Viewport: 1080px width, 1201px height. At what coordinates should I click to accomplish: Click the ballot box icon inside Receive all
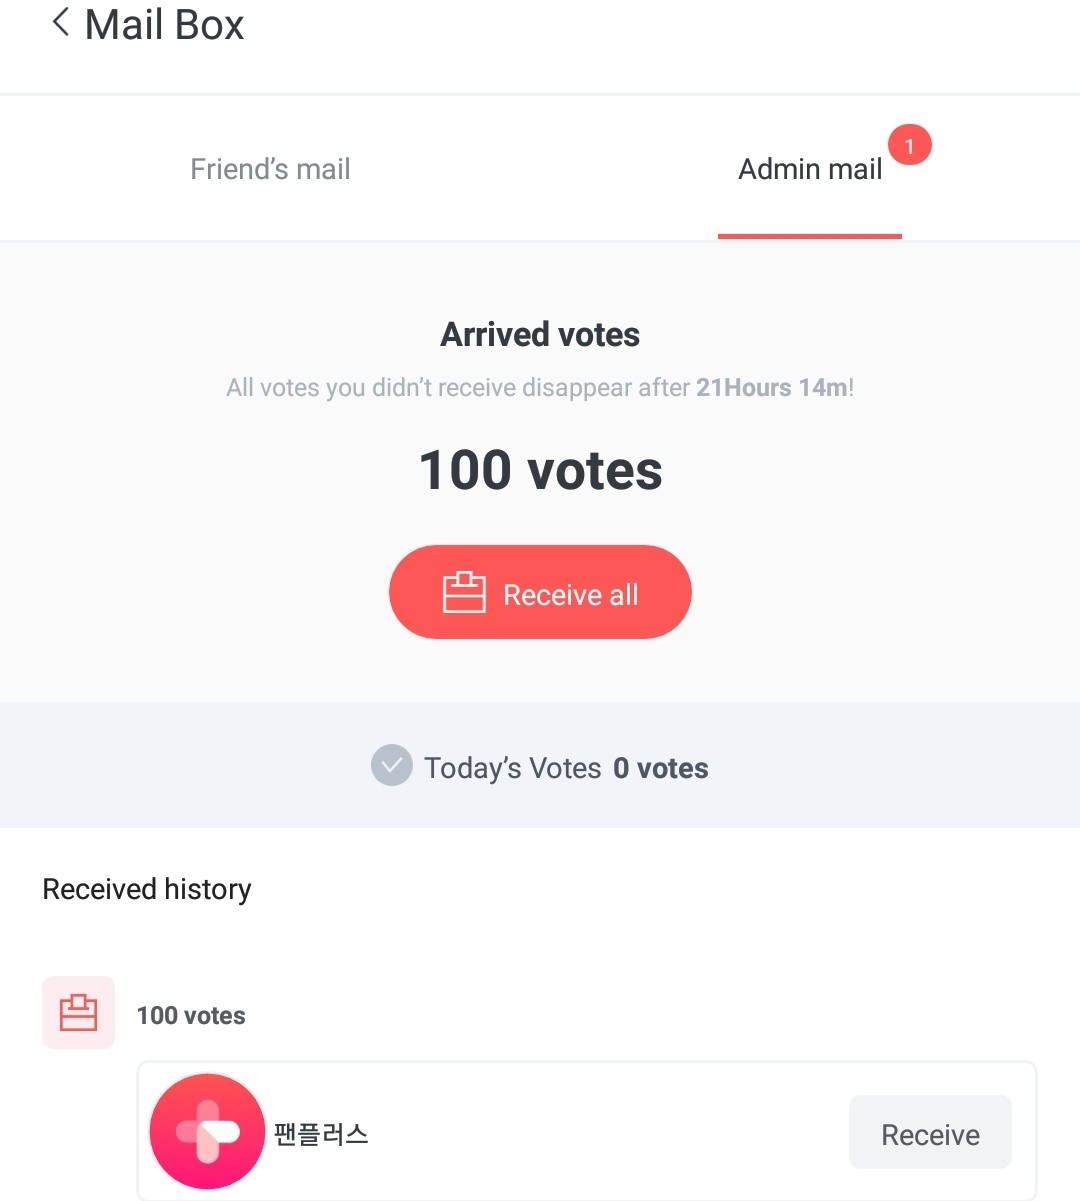point(464,593)
